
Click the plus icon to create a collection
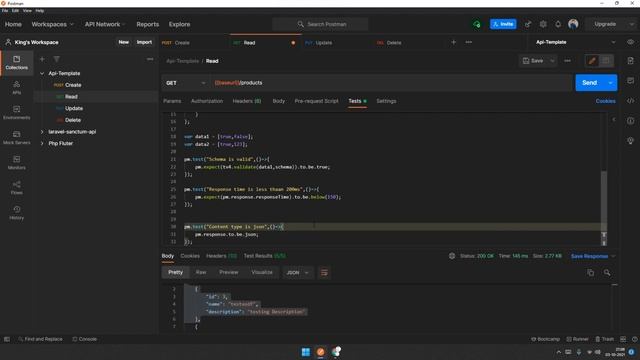click(x=42, y=59)
